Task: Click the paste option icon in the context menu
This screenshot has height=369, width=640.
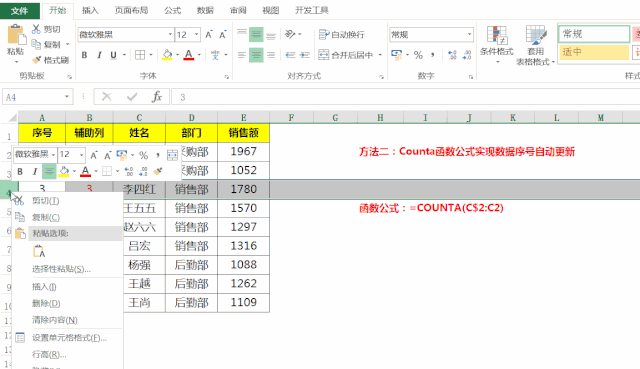Action: coord(39,251)
